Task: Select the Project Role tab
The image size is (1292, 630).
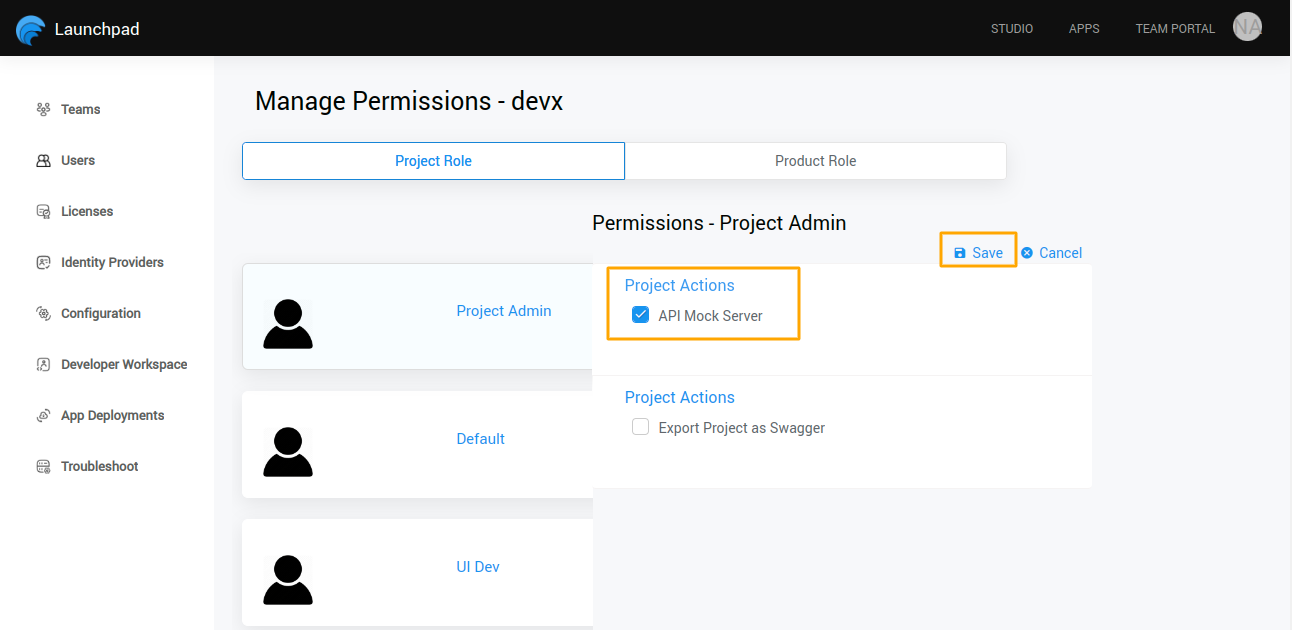Action: [x=433, y=161]
